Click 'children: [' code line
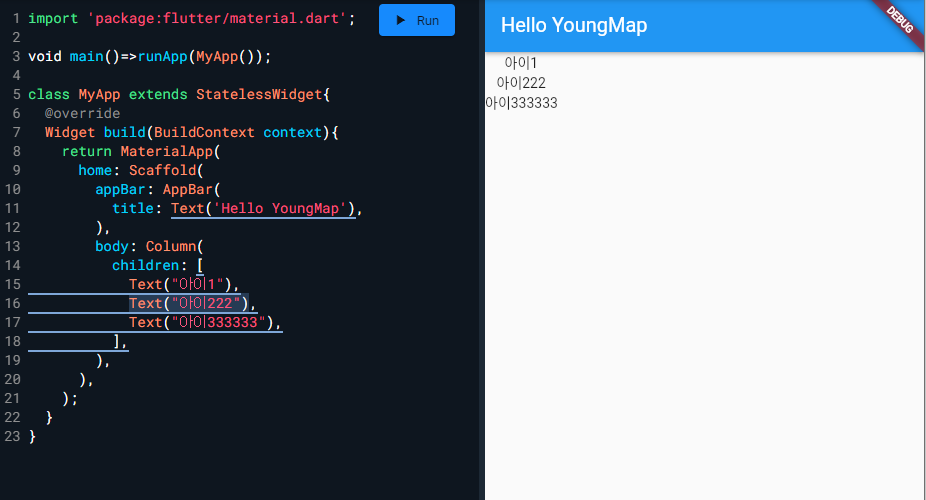Viewport: 926px width, 500px height. (x=158, y=265)
